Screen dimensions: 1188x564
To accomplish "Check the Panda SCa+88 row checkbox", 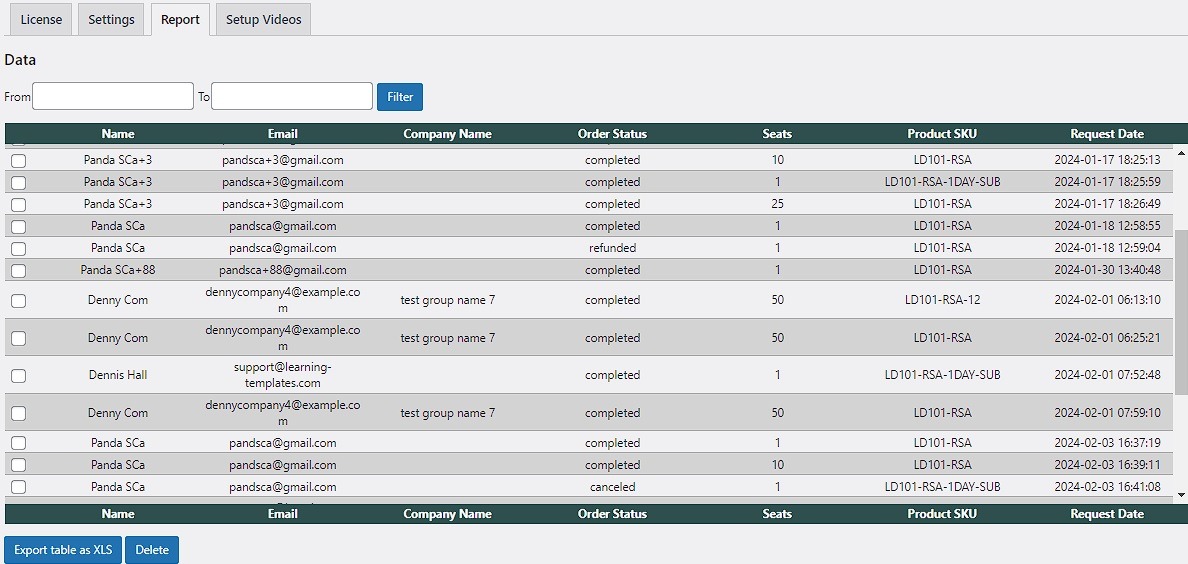I will tap(18, 270).
